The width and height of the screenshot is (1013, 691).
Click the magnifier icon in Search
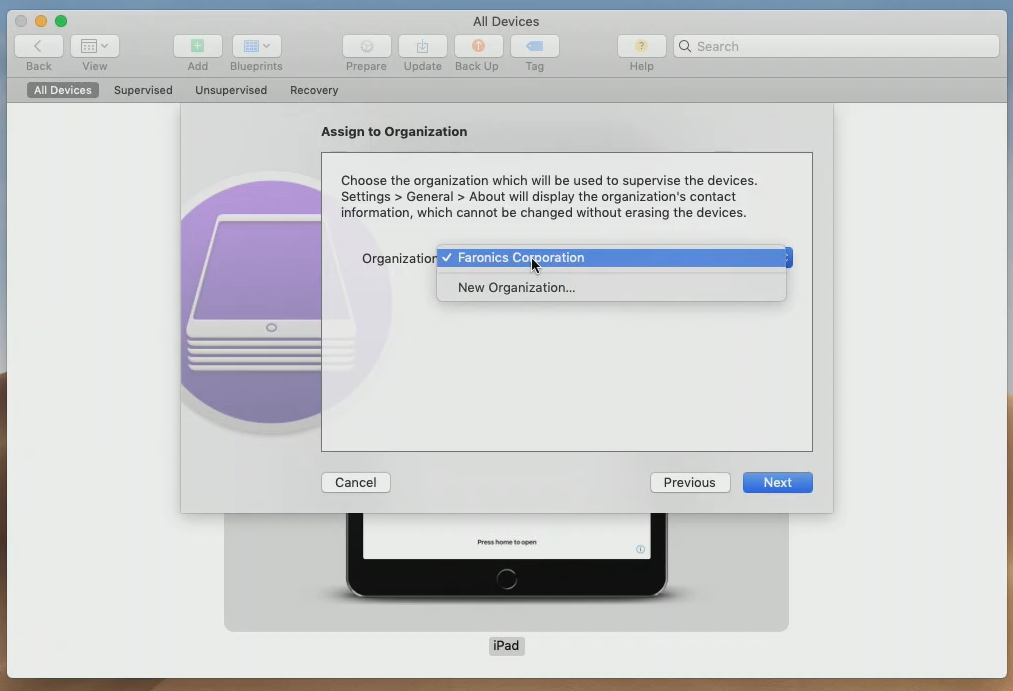(x=685, y=46)
